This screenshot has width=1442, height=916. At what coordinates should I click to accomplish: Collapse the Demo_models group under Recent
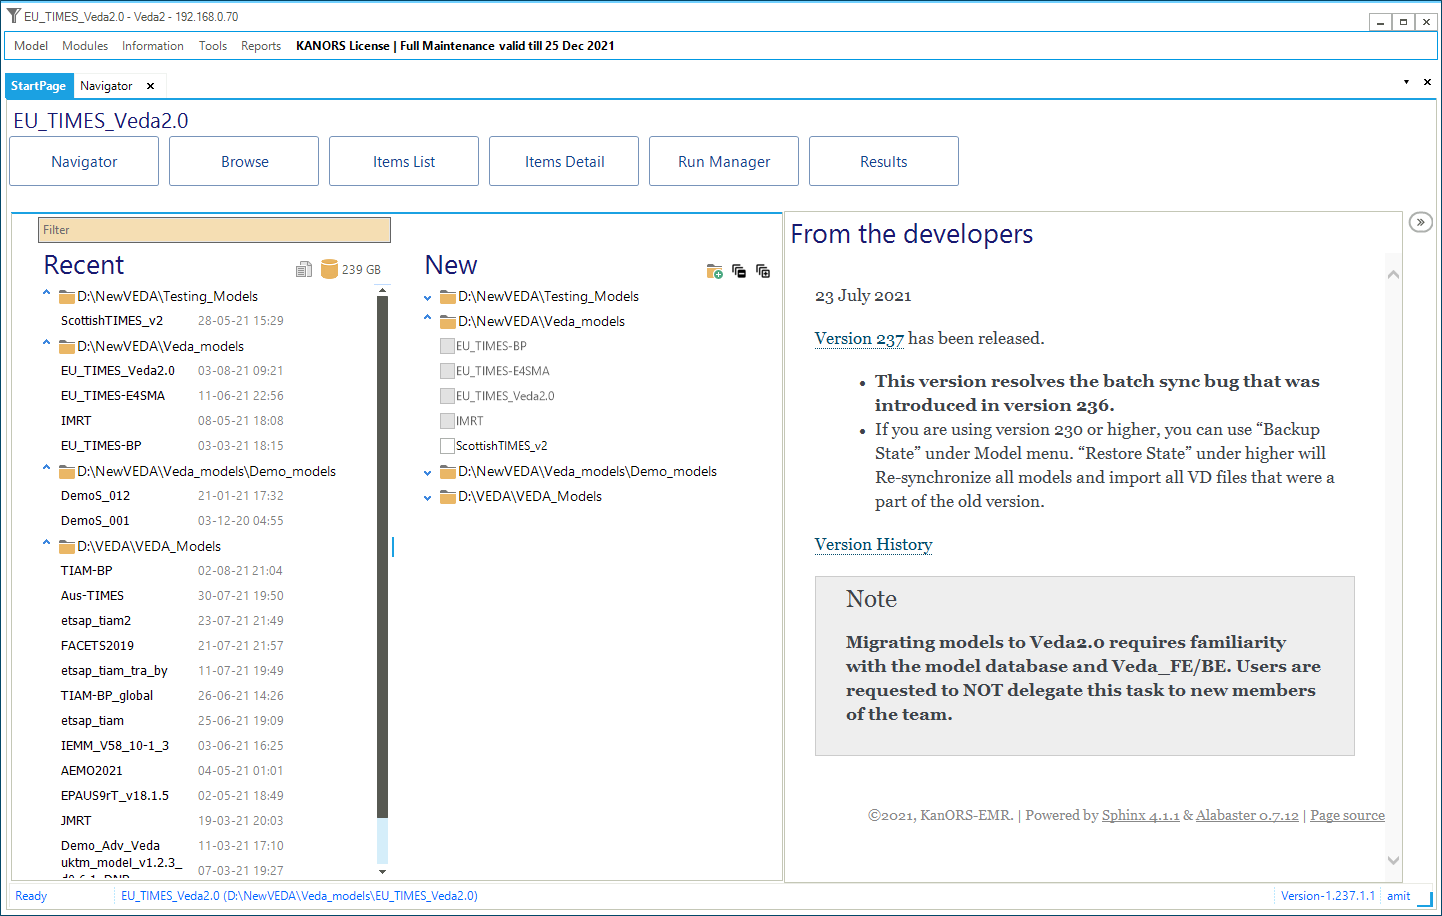coord(46,469)
